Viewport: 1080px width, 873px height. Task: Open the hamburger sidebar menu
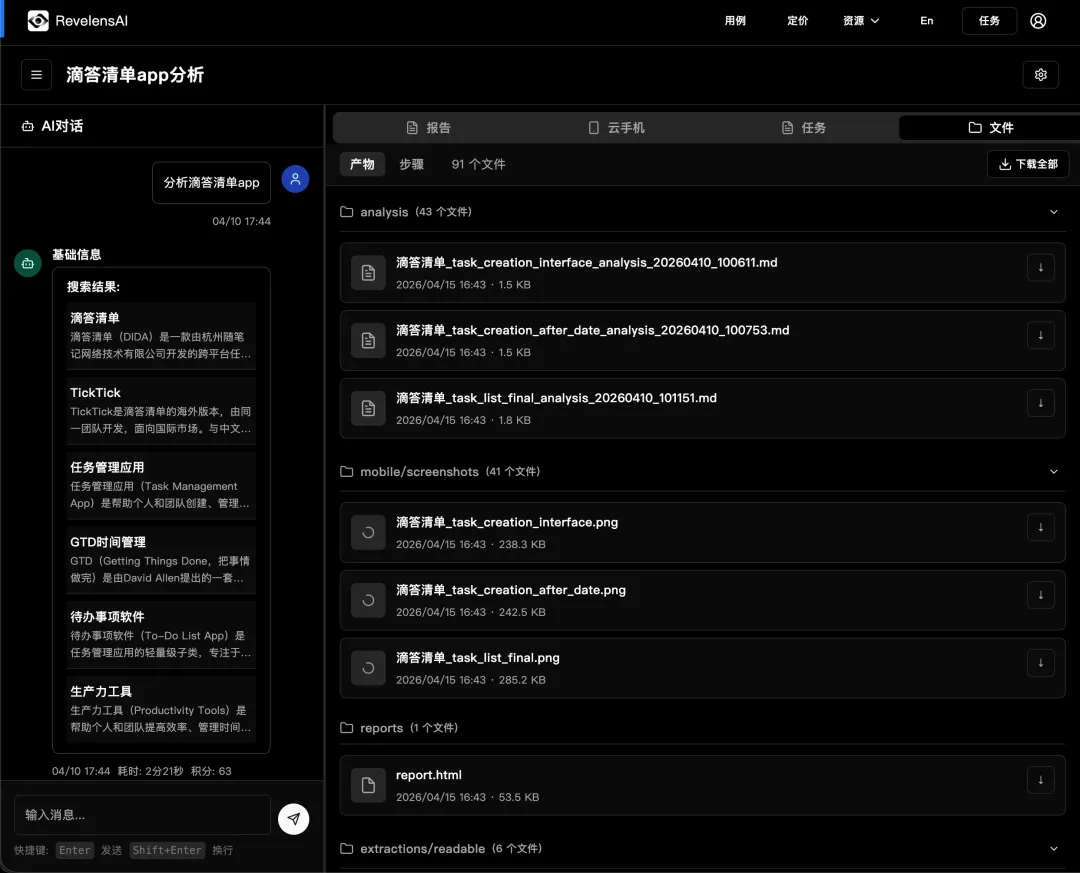click(37, 74)
